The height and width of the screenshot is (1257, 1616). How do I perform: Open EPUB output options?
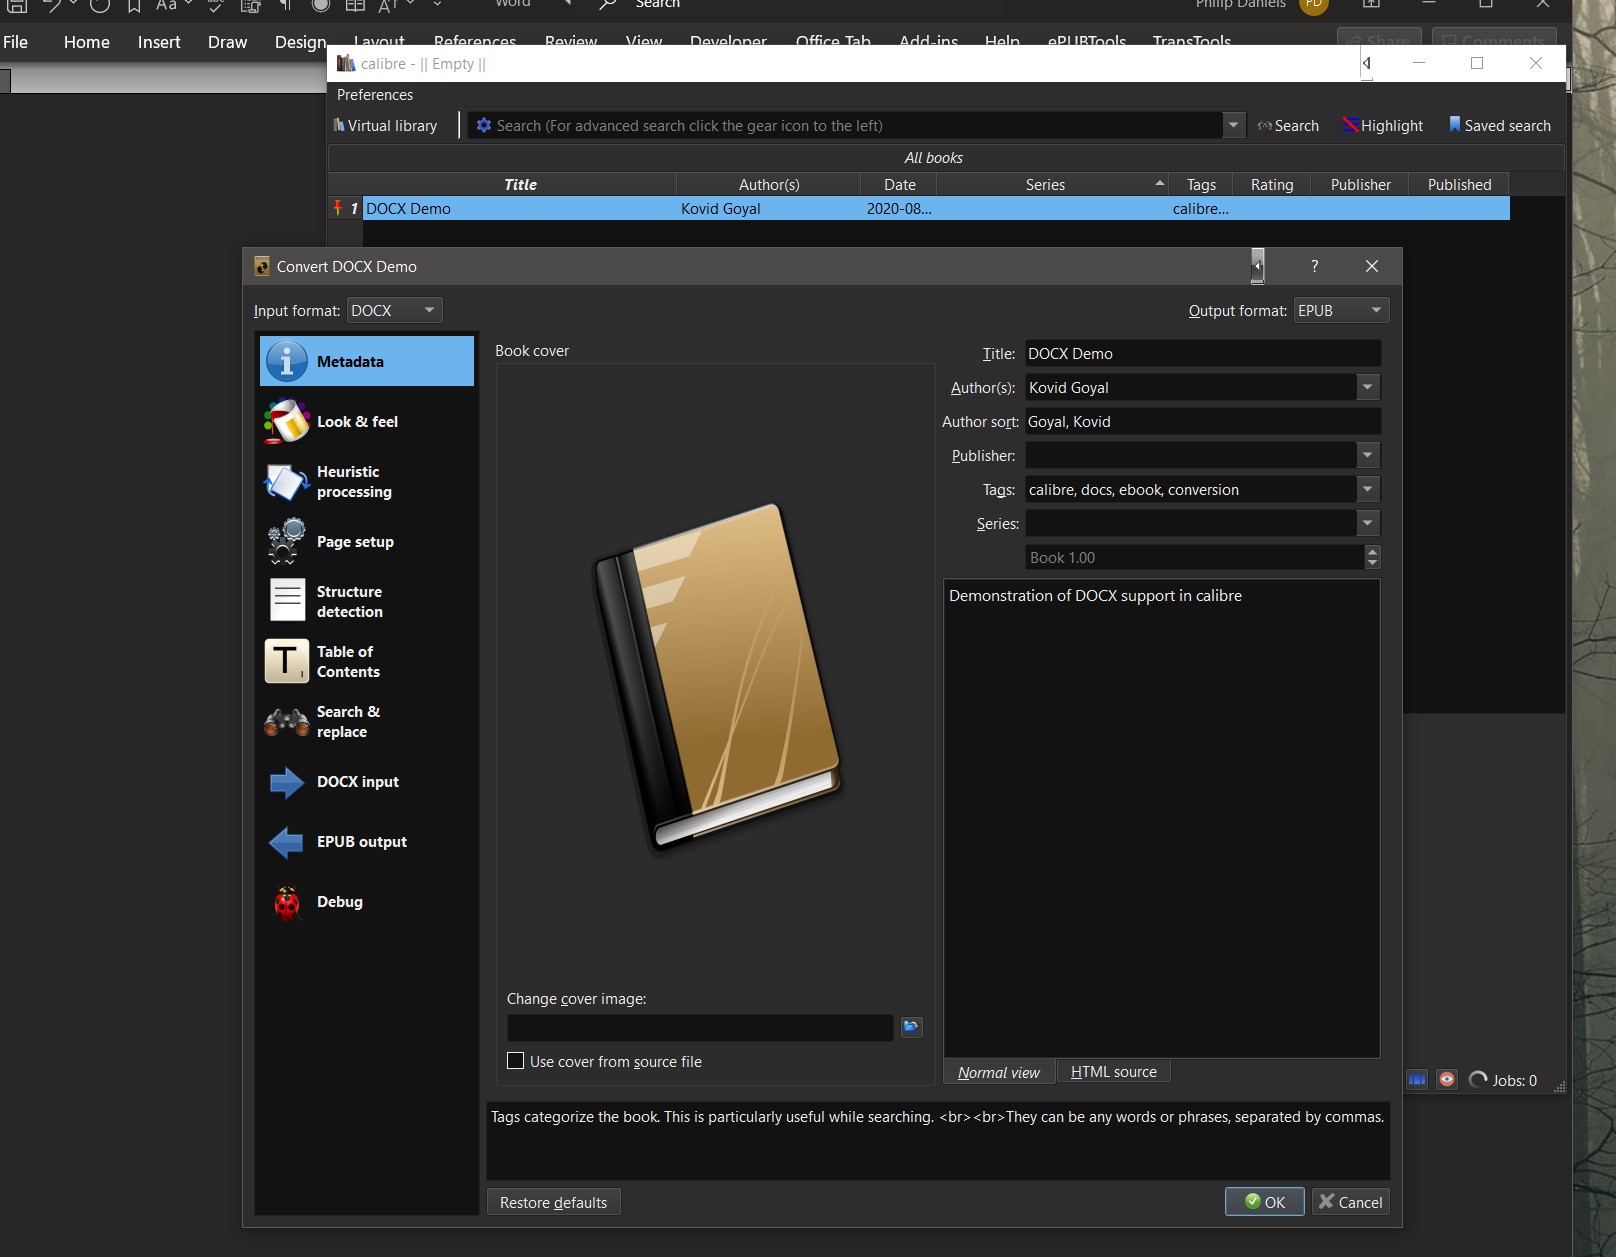[x=366, y=841]
